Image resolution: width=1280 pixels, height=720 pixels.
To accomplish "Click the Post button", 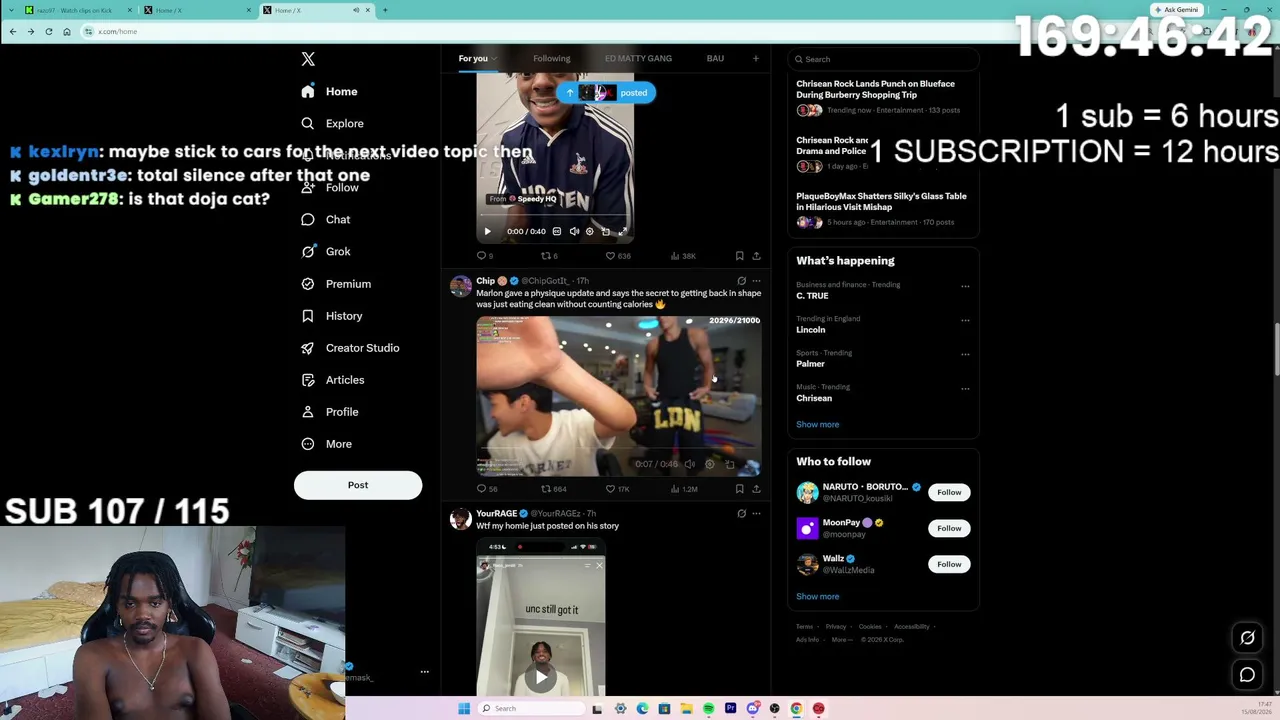I will 358,485.
